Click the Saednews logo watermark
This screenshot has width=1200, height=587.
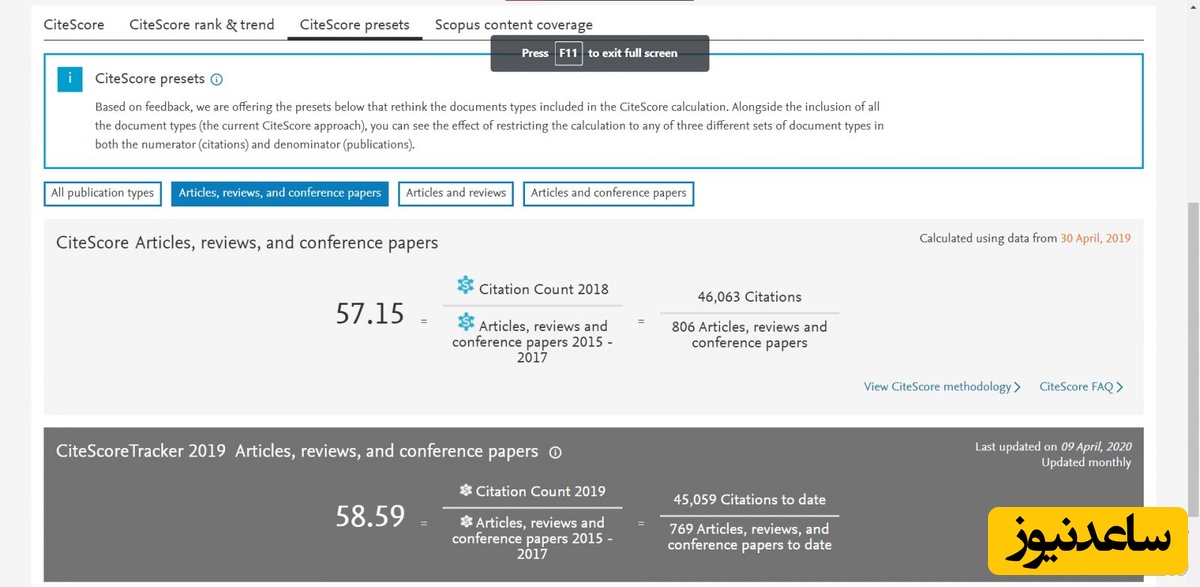point(1087,541)
